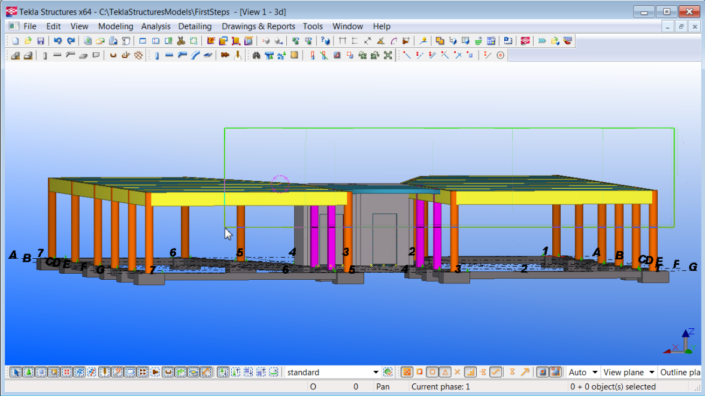
Task: Restore the inner view window
Action: tap(681, 27)
